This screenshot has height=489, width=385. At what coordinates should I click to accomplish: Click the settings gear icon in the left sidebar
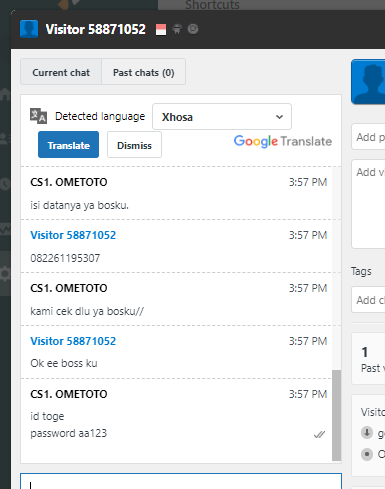click(x=5, y=274)
